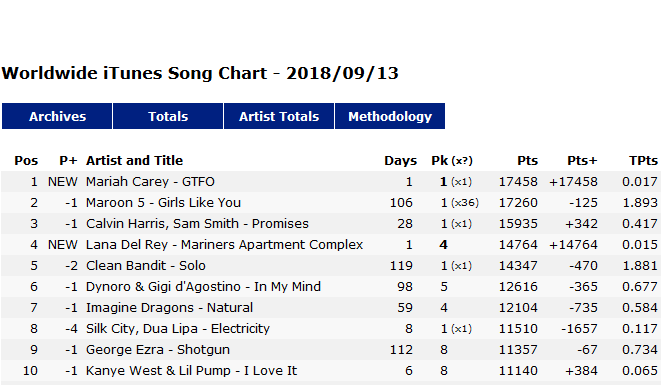The image size is (661, 385).
Task: Click the TPts column header
Action: point(643,161)
